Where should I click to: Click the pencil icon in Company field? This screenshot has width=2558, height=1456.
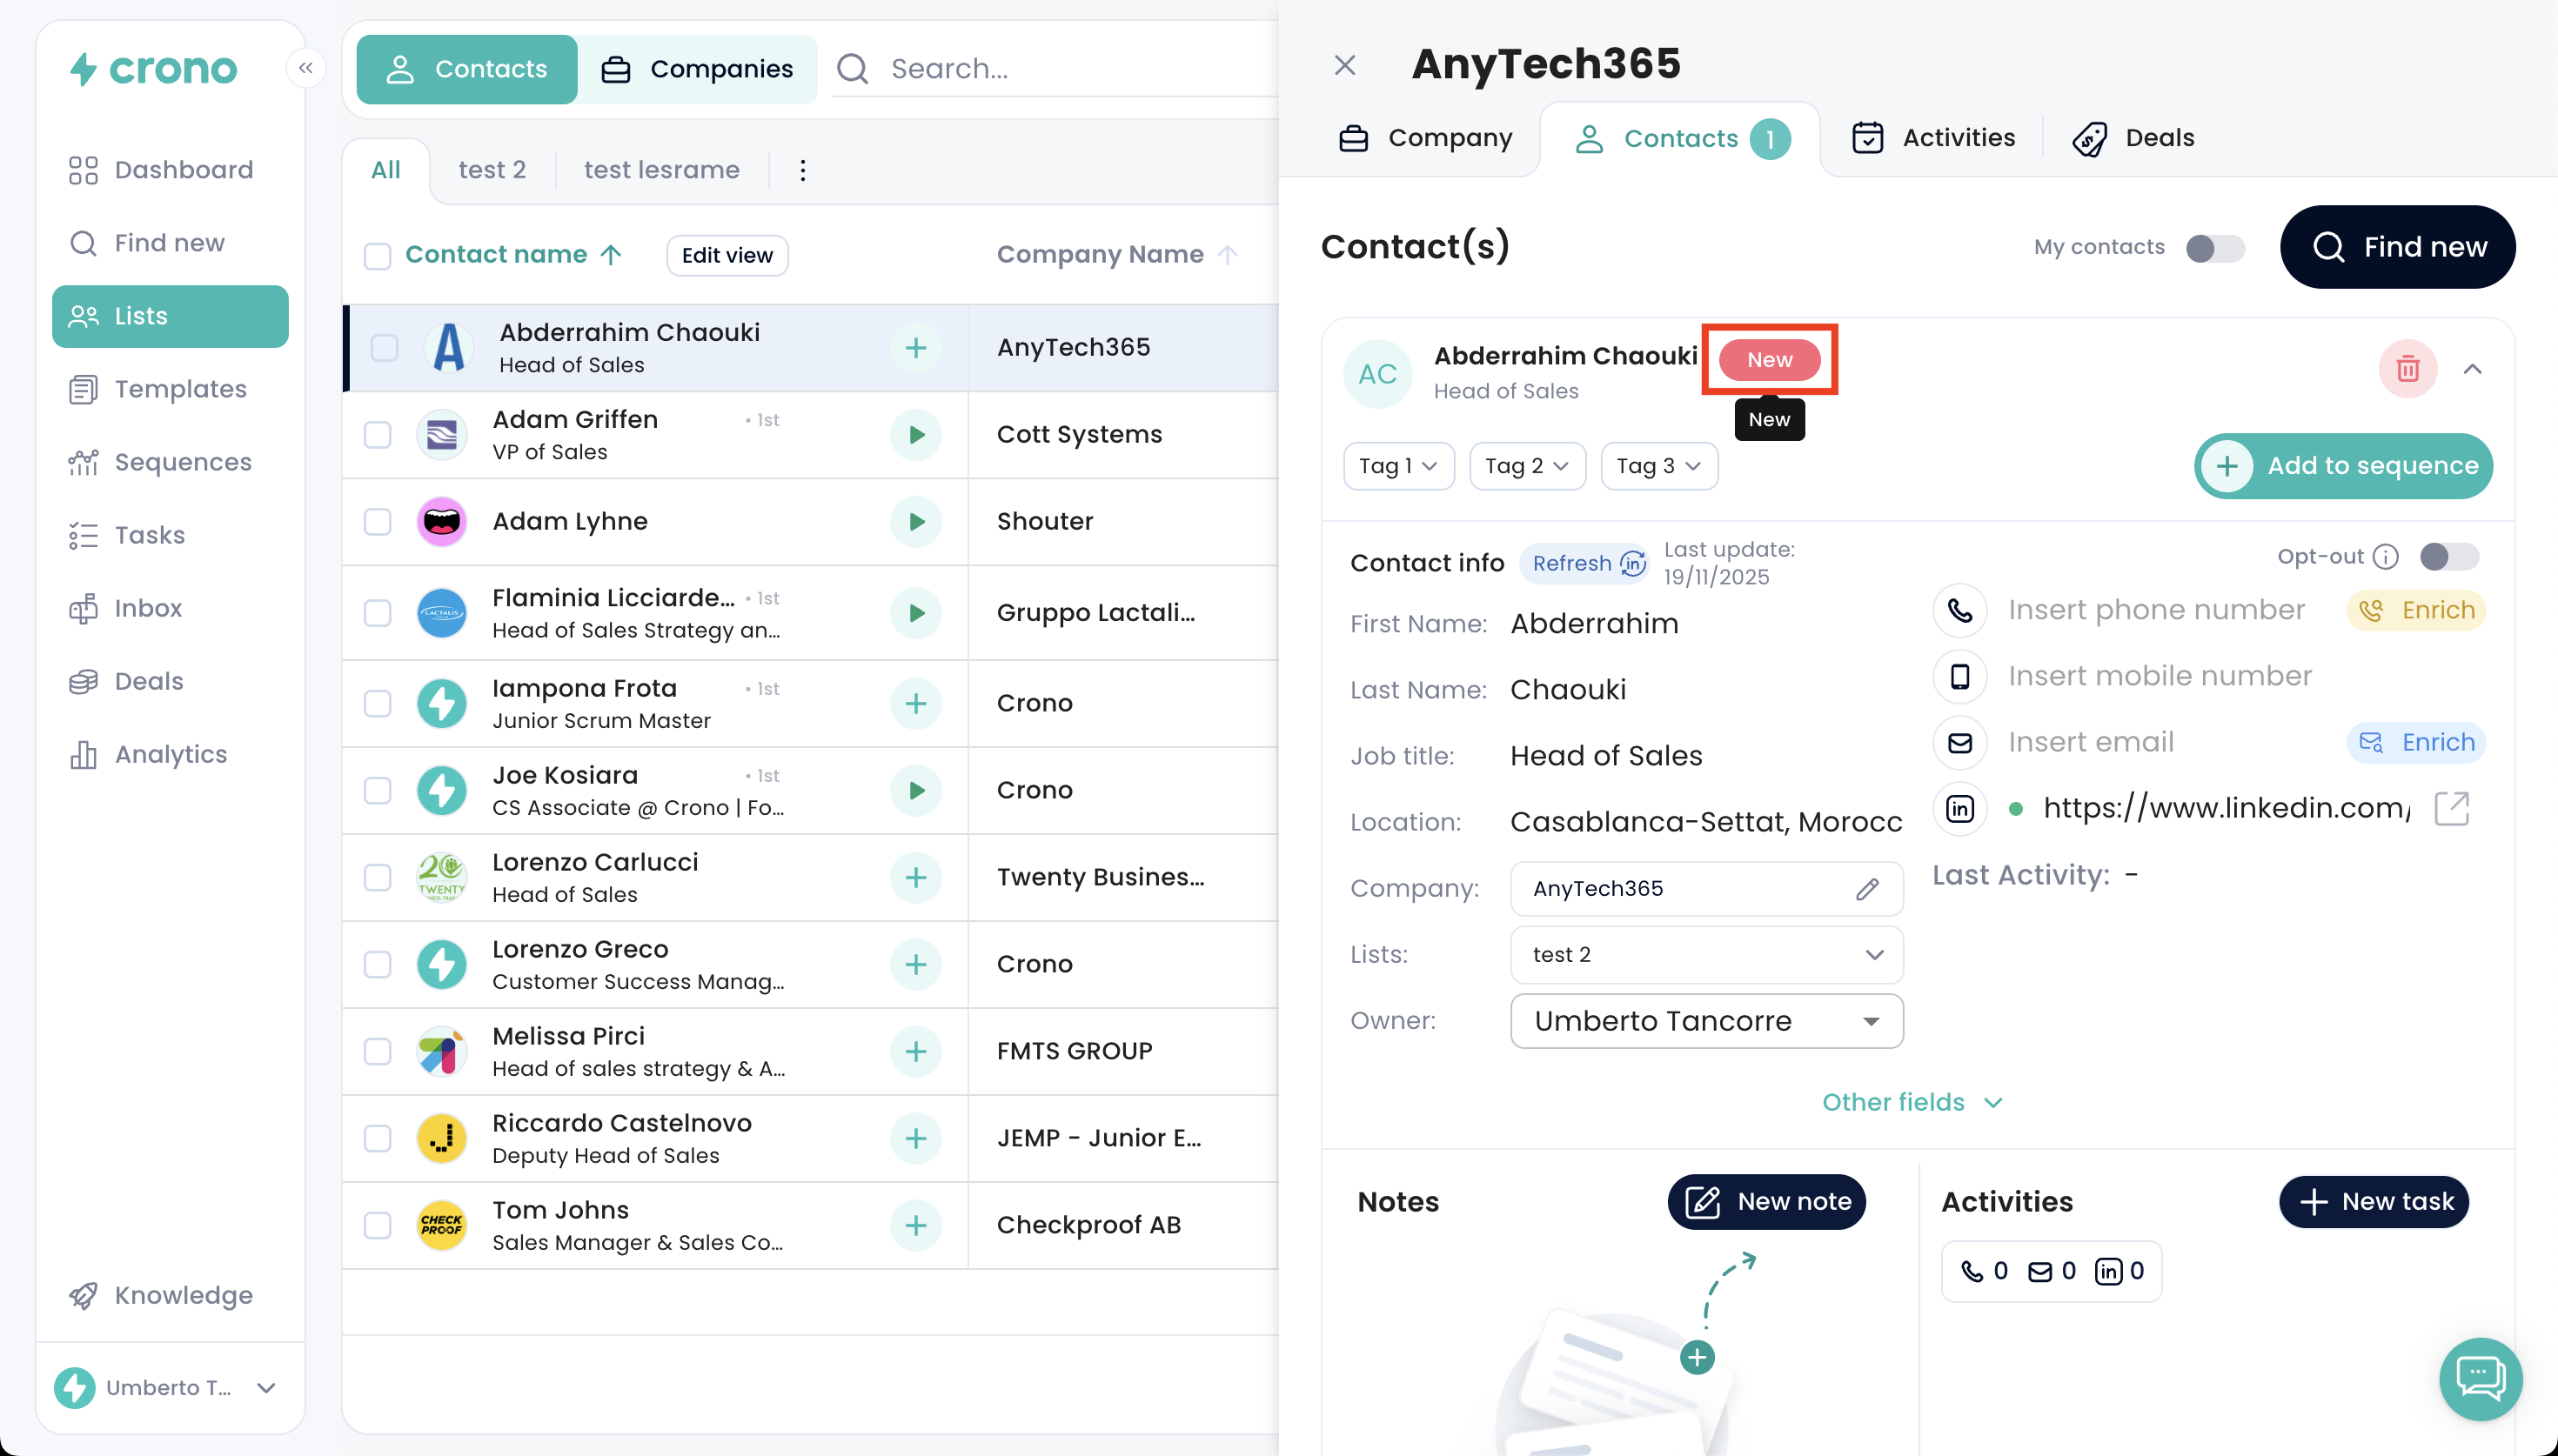pyautogui.click(x=1866, y=889)
